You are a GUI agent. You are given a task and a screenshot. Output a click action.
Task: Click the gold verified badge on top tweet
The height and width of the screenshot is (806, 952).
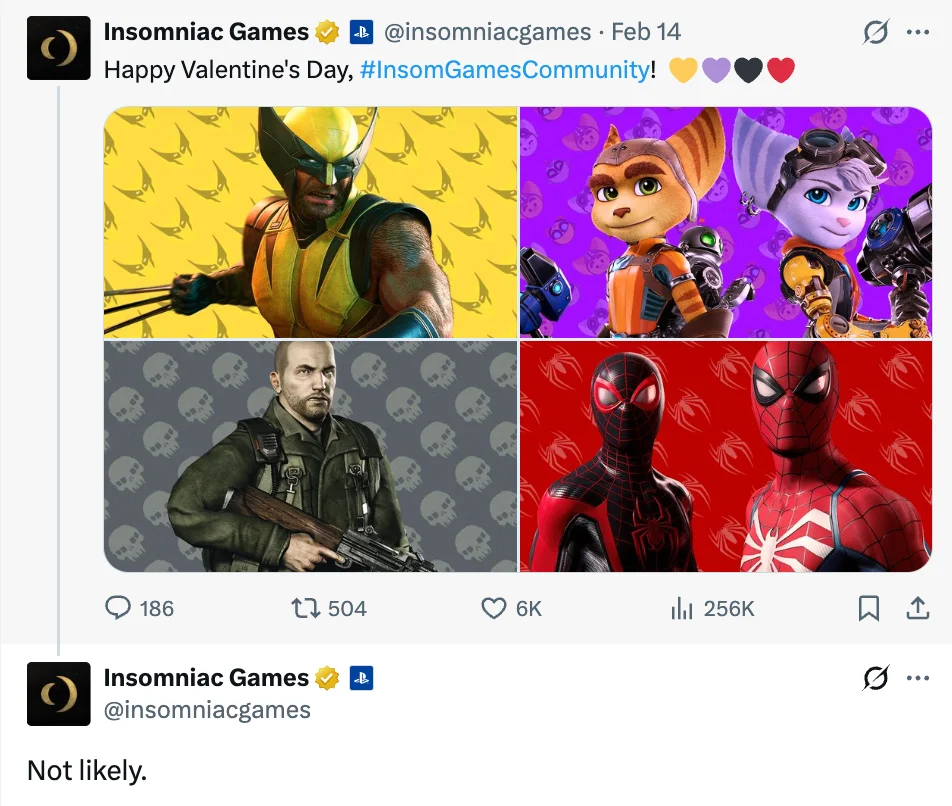[x=328, y=32]
